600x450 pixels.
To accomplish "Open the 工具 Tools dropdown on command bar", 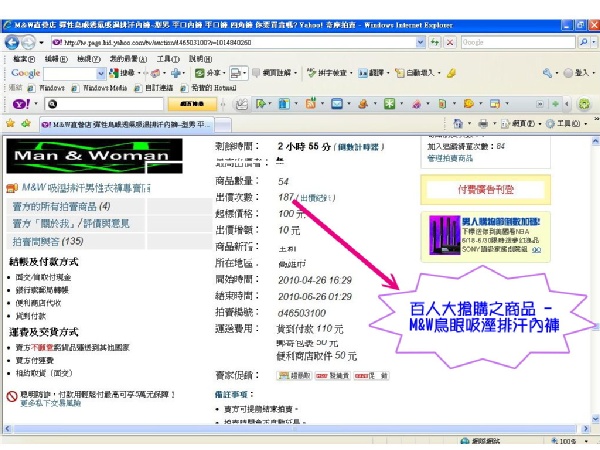I will [x=567, y=124].
